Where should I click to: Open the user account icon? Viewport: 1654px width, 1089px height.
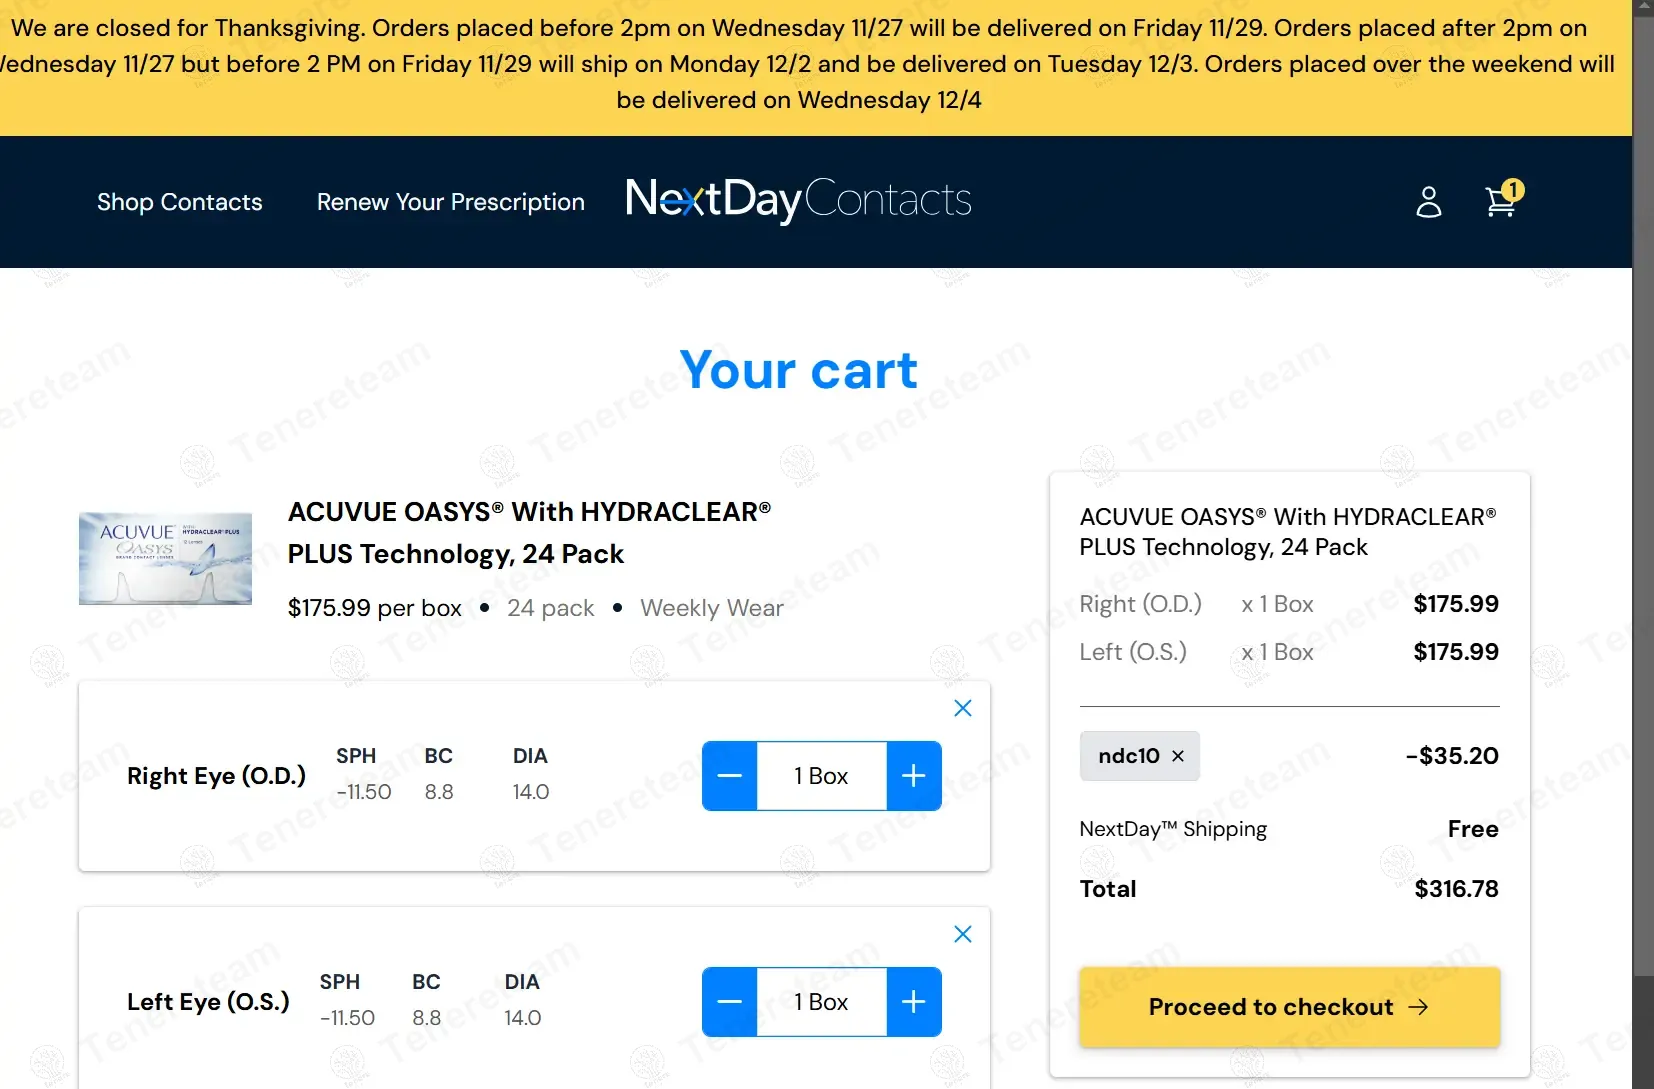pos(1428,202)
